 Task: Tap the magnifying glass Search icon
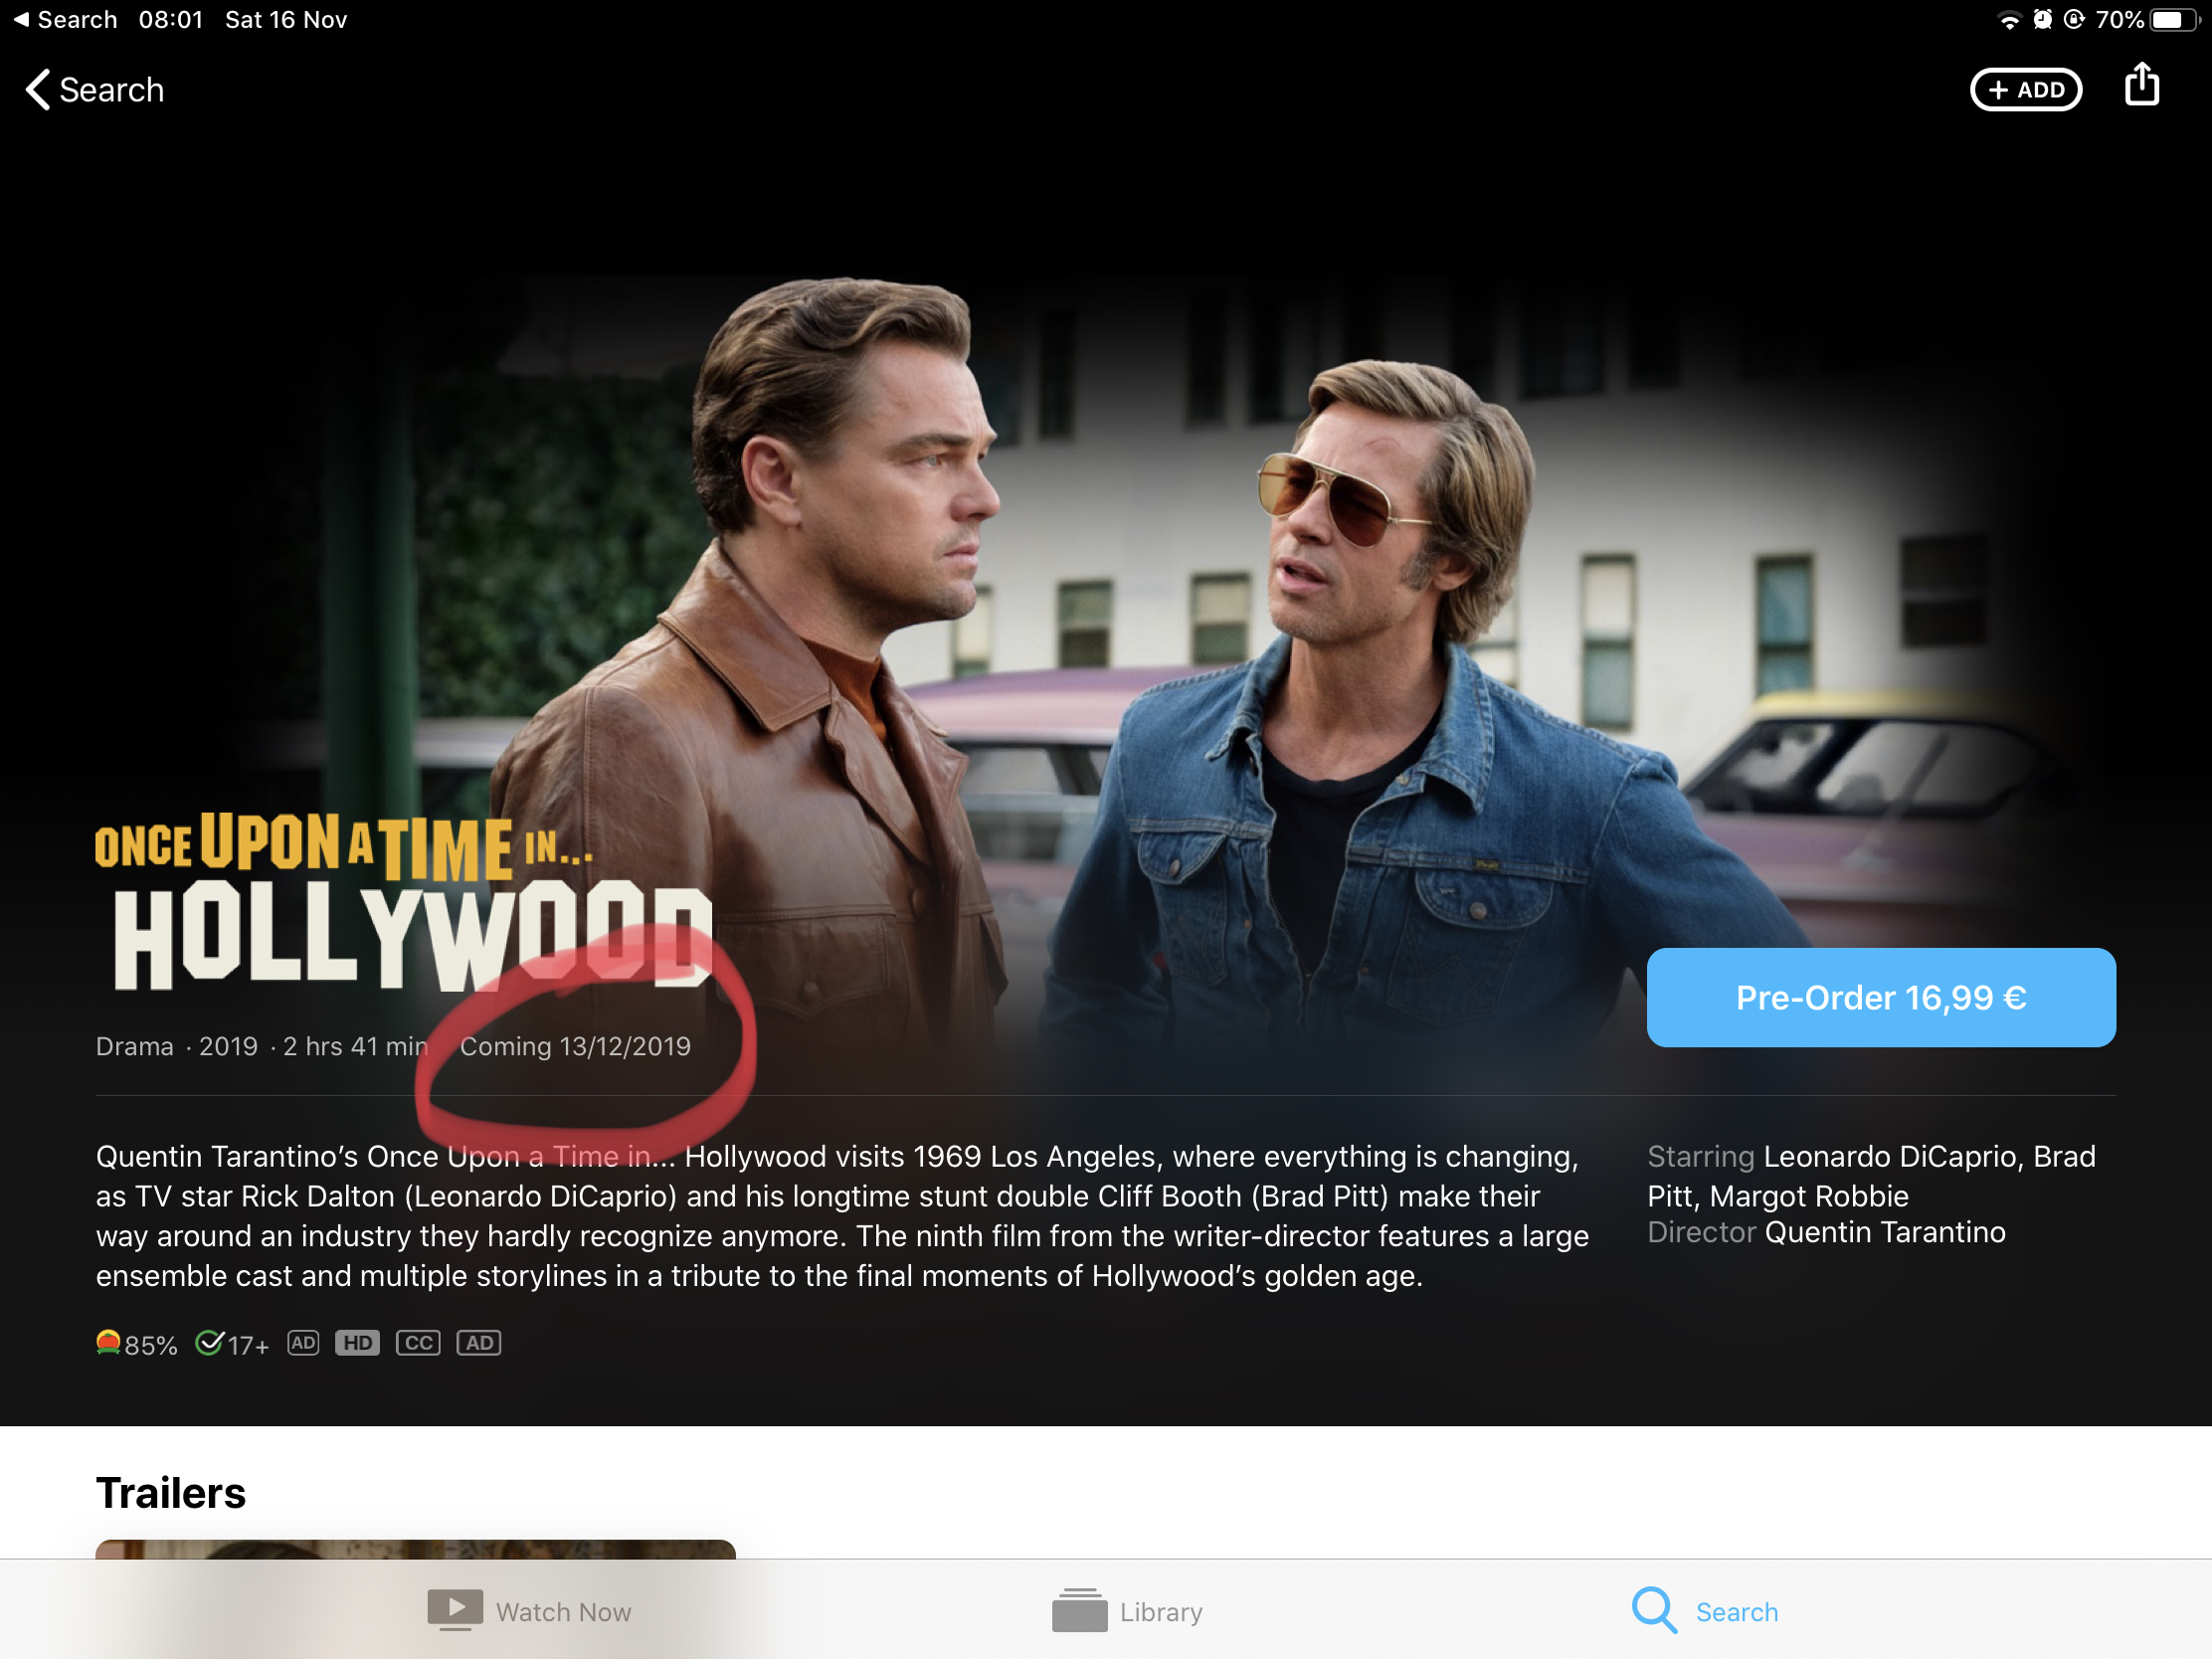click(x=1654, y=1610)
